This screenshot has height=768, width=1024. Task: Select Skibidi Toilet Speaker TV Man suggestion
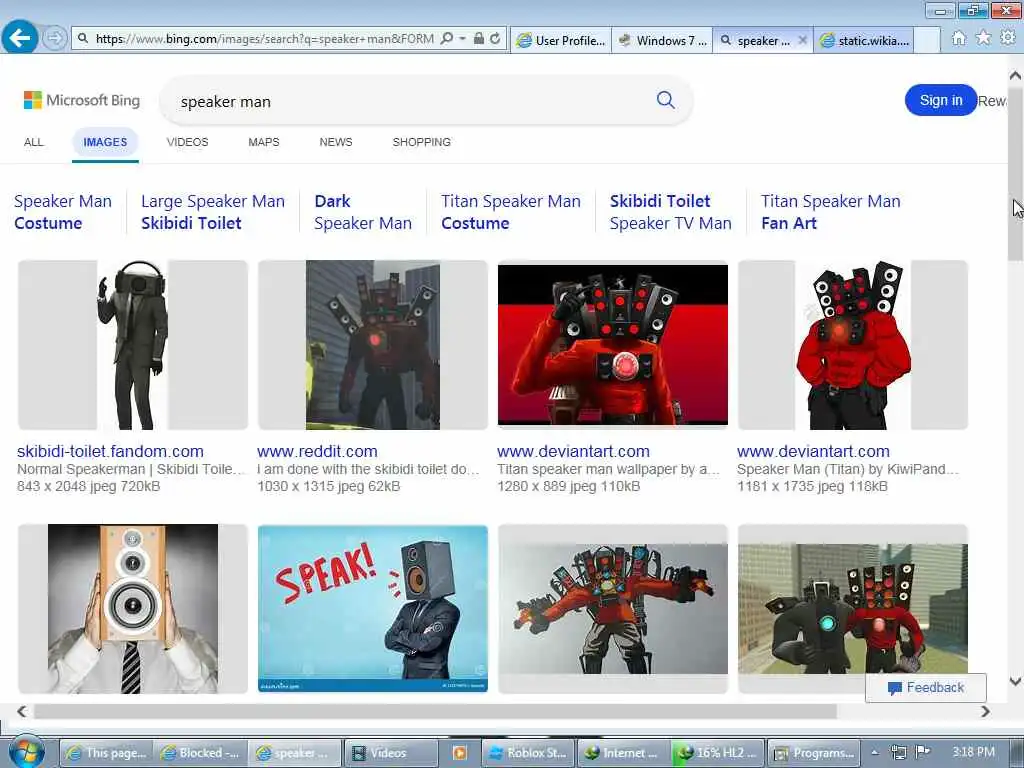pos(671,212)
